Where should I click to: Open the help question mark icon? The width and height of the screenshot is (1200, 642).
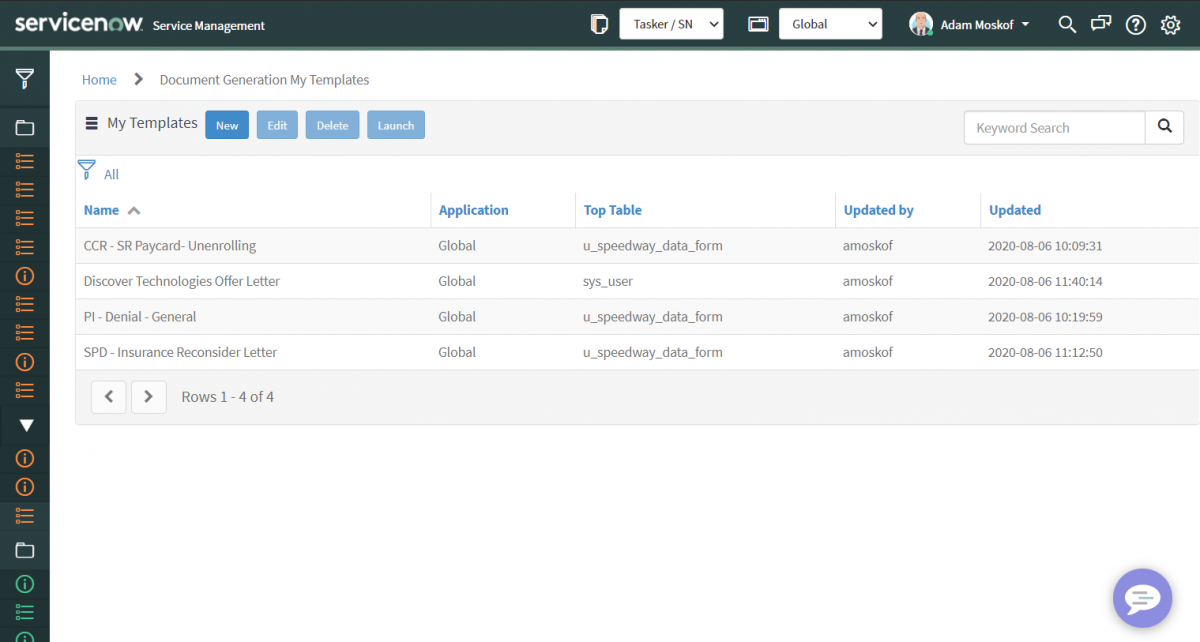(x=1135, y=25)
